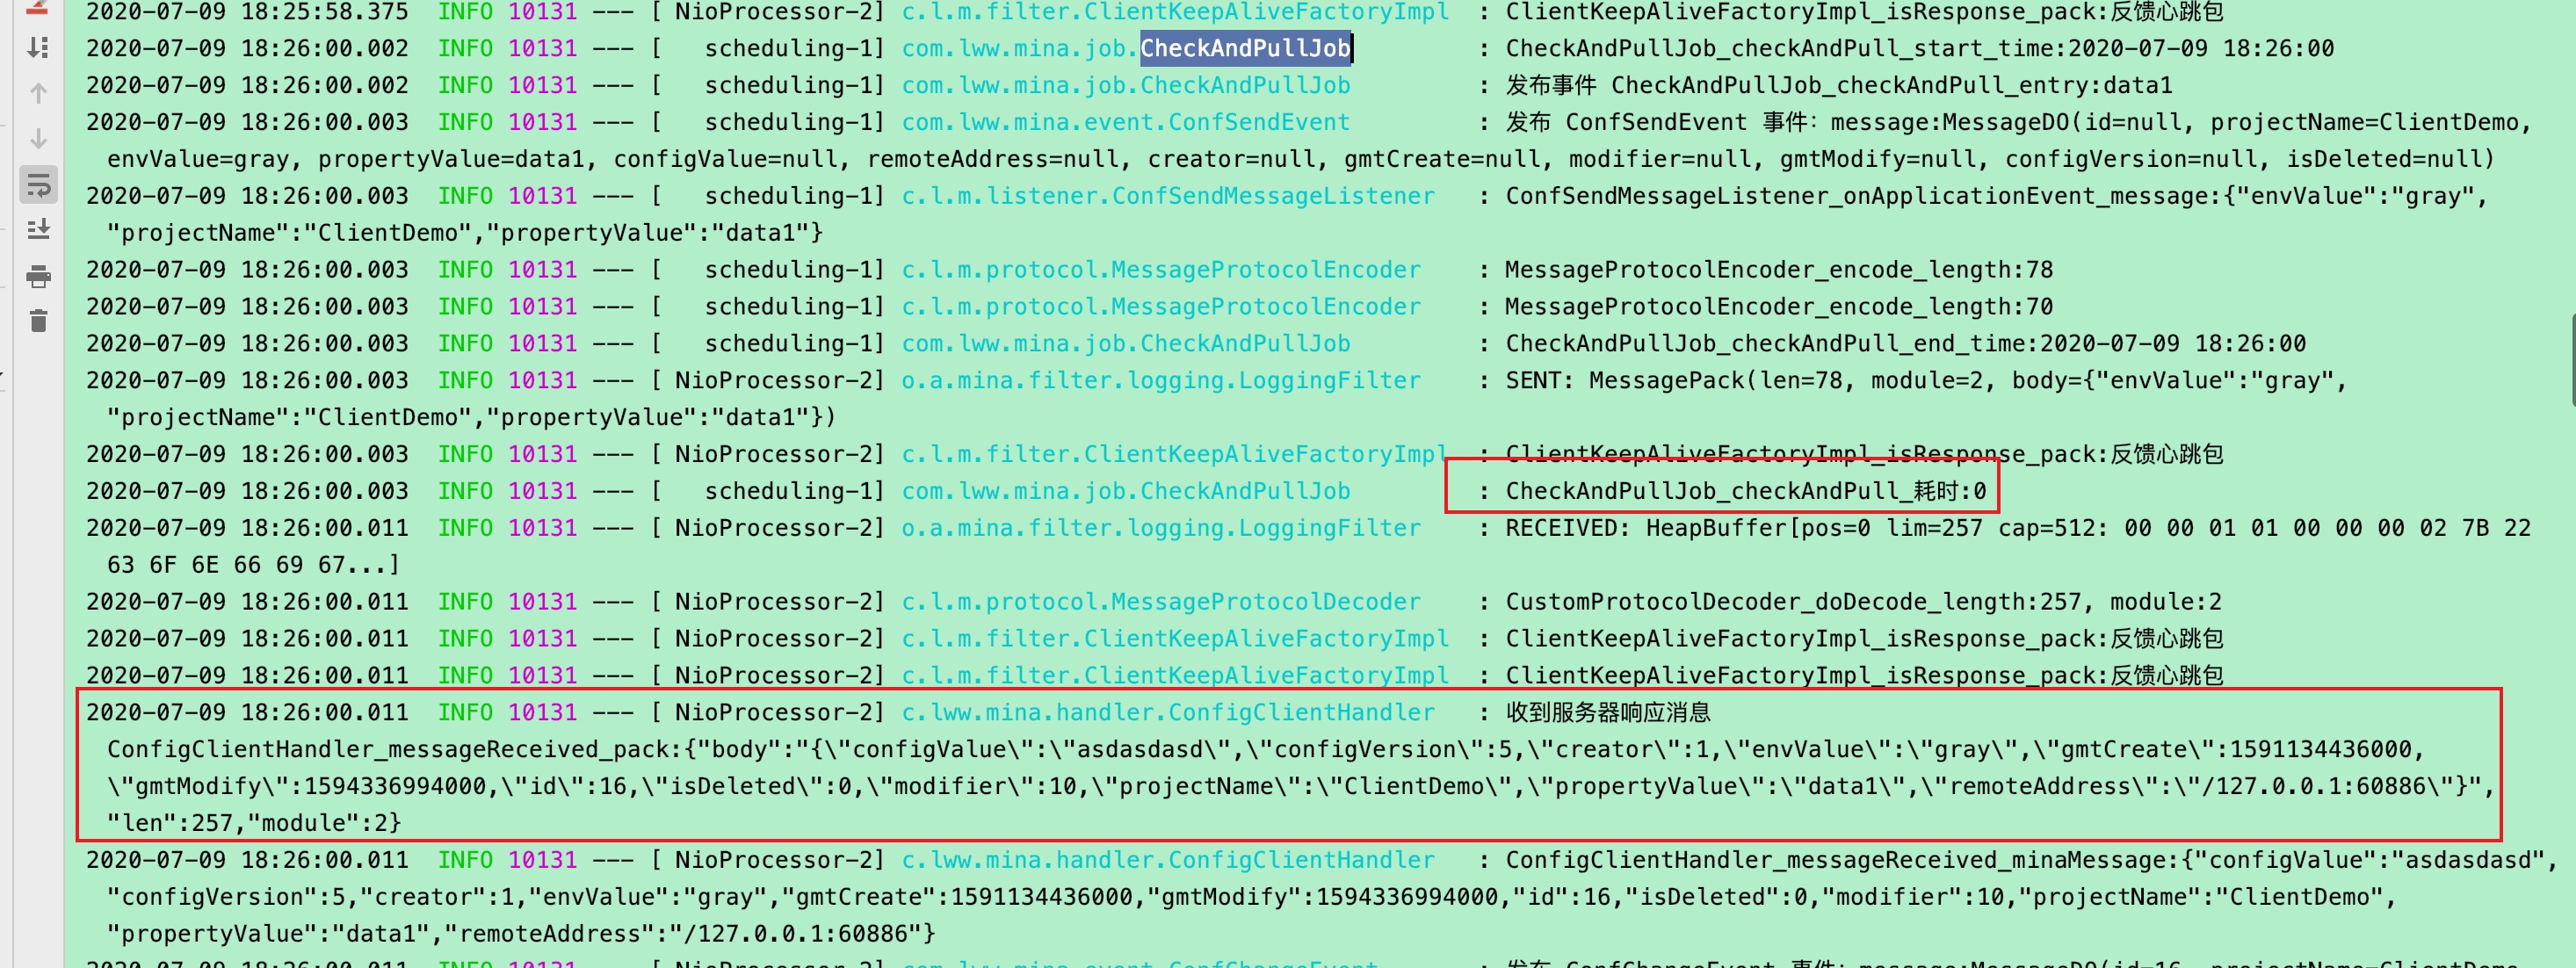The image size is (2576, 968).
Task: Go to next stack trace down arrow
Action: pos(38,138)
